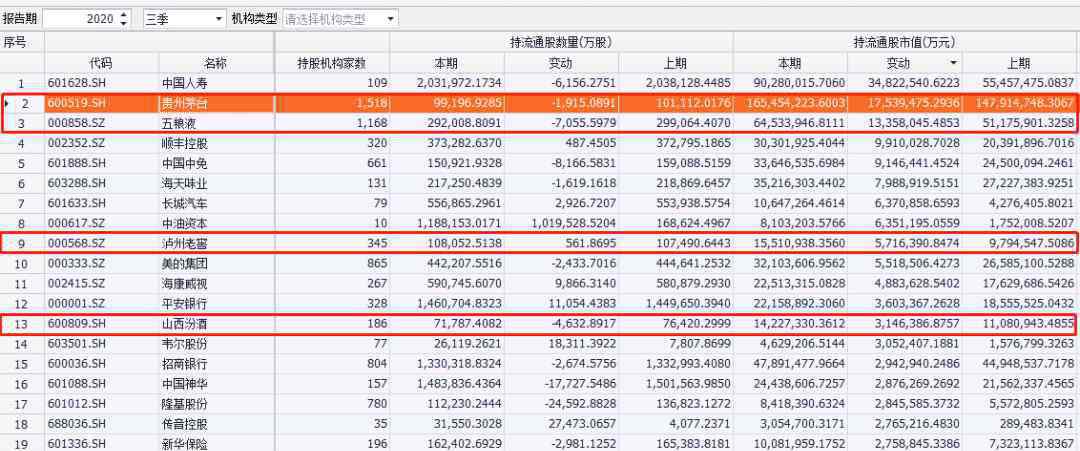Click change value 1,019,528.5204 for 中油资本
The image size is (1080, 451).
561,223
